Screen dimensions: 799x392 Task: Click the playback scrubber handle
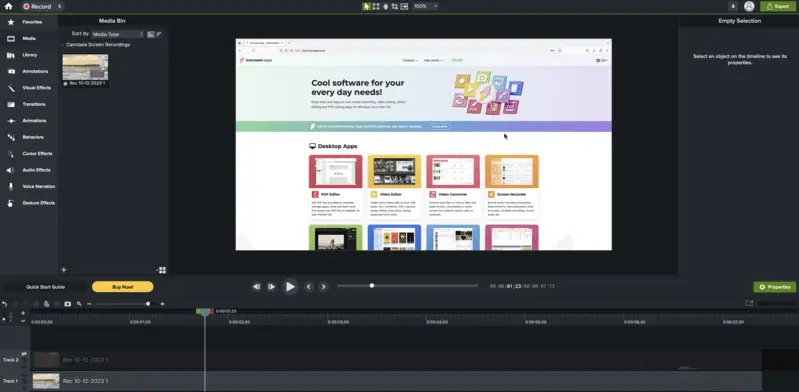coord(372,286)
